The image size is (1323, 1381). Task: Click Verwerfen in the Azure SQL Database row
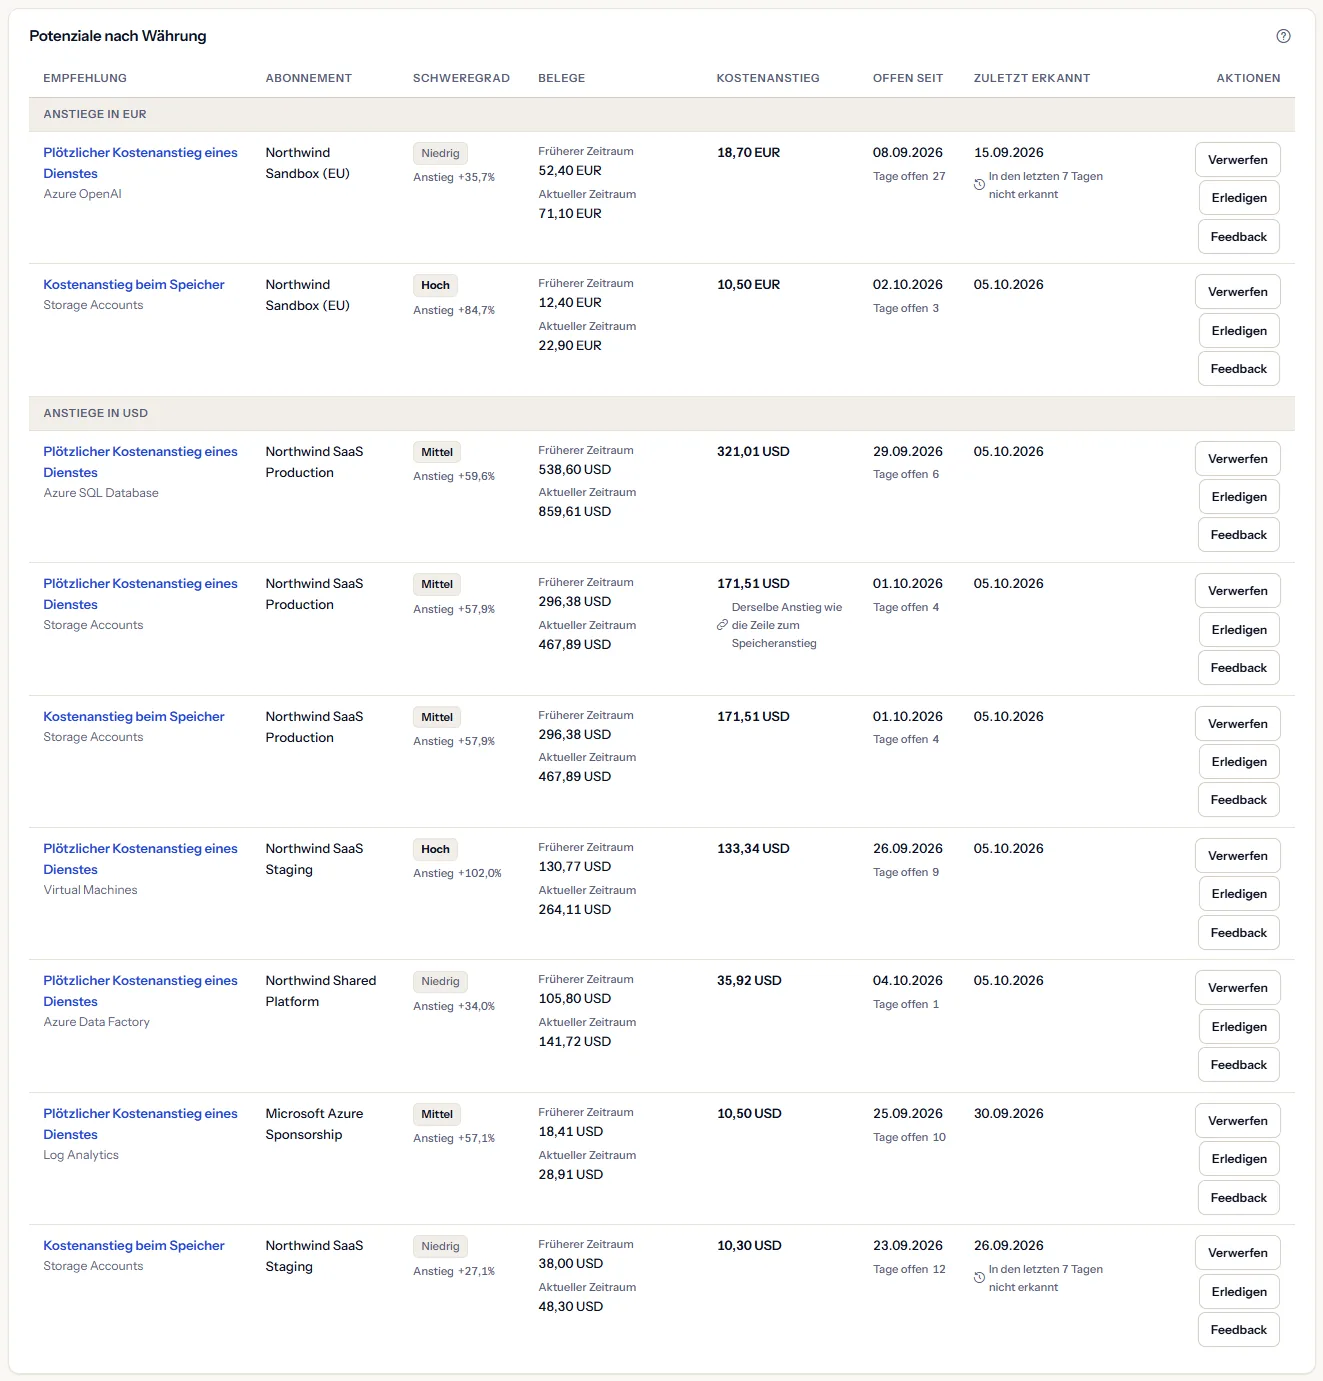pyautogui.click(x=1238, y=459)
